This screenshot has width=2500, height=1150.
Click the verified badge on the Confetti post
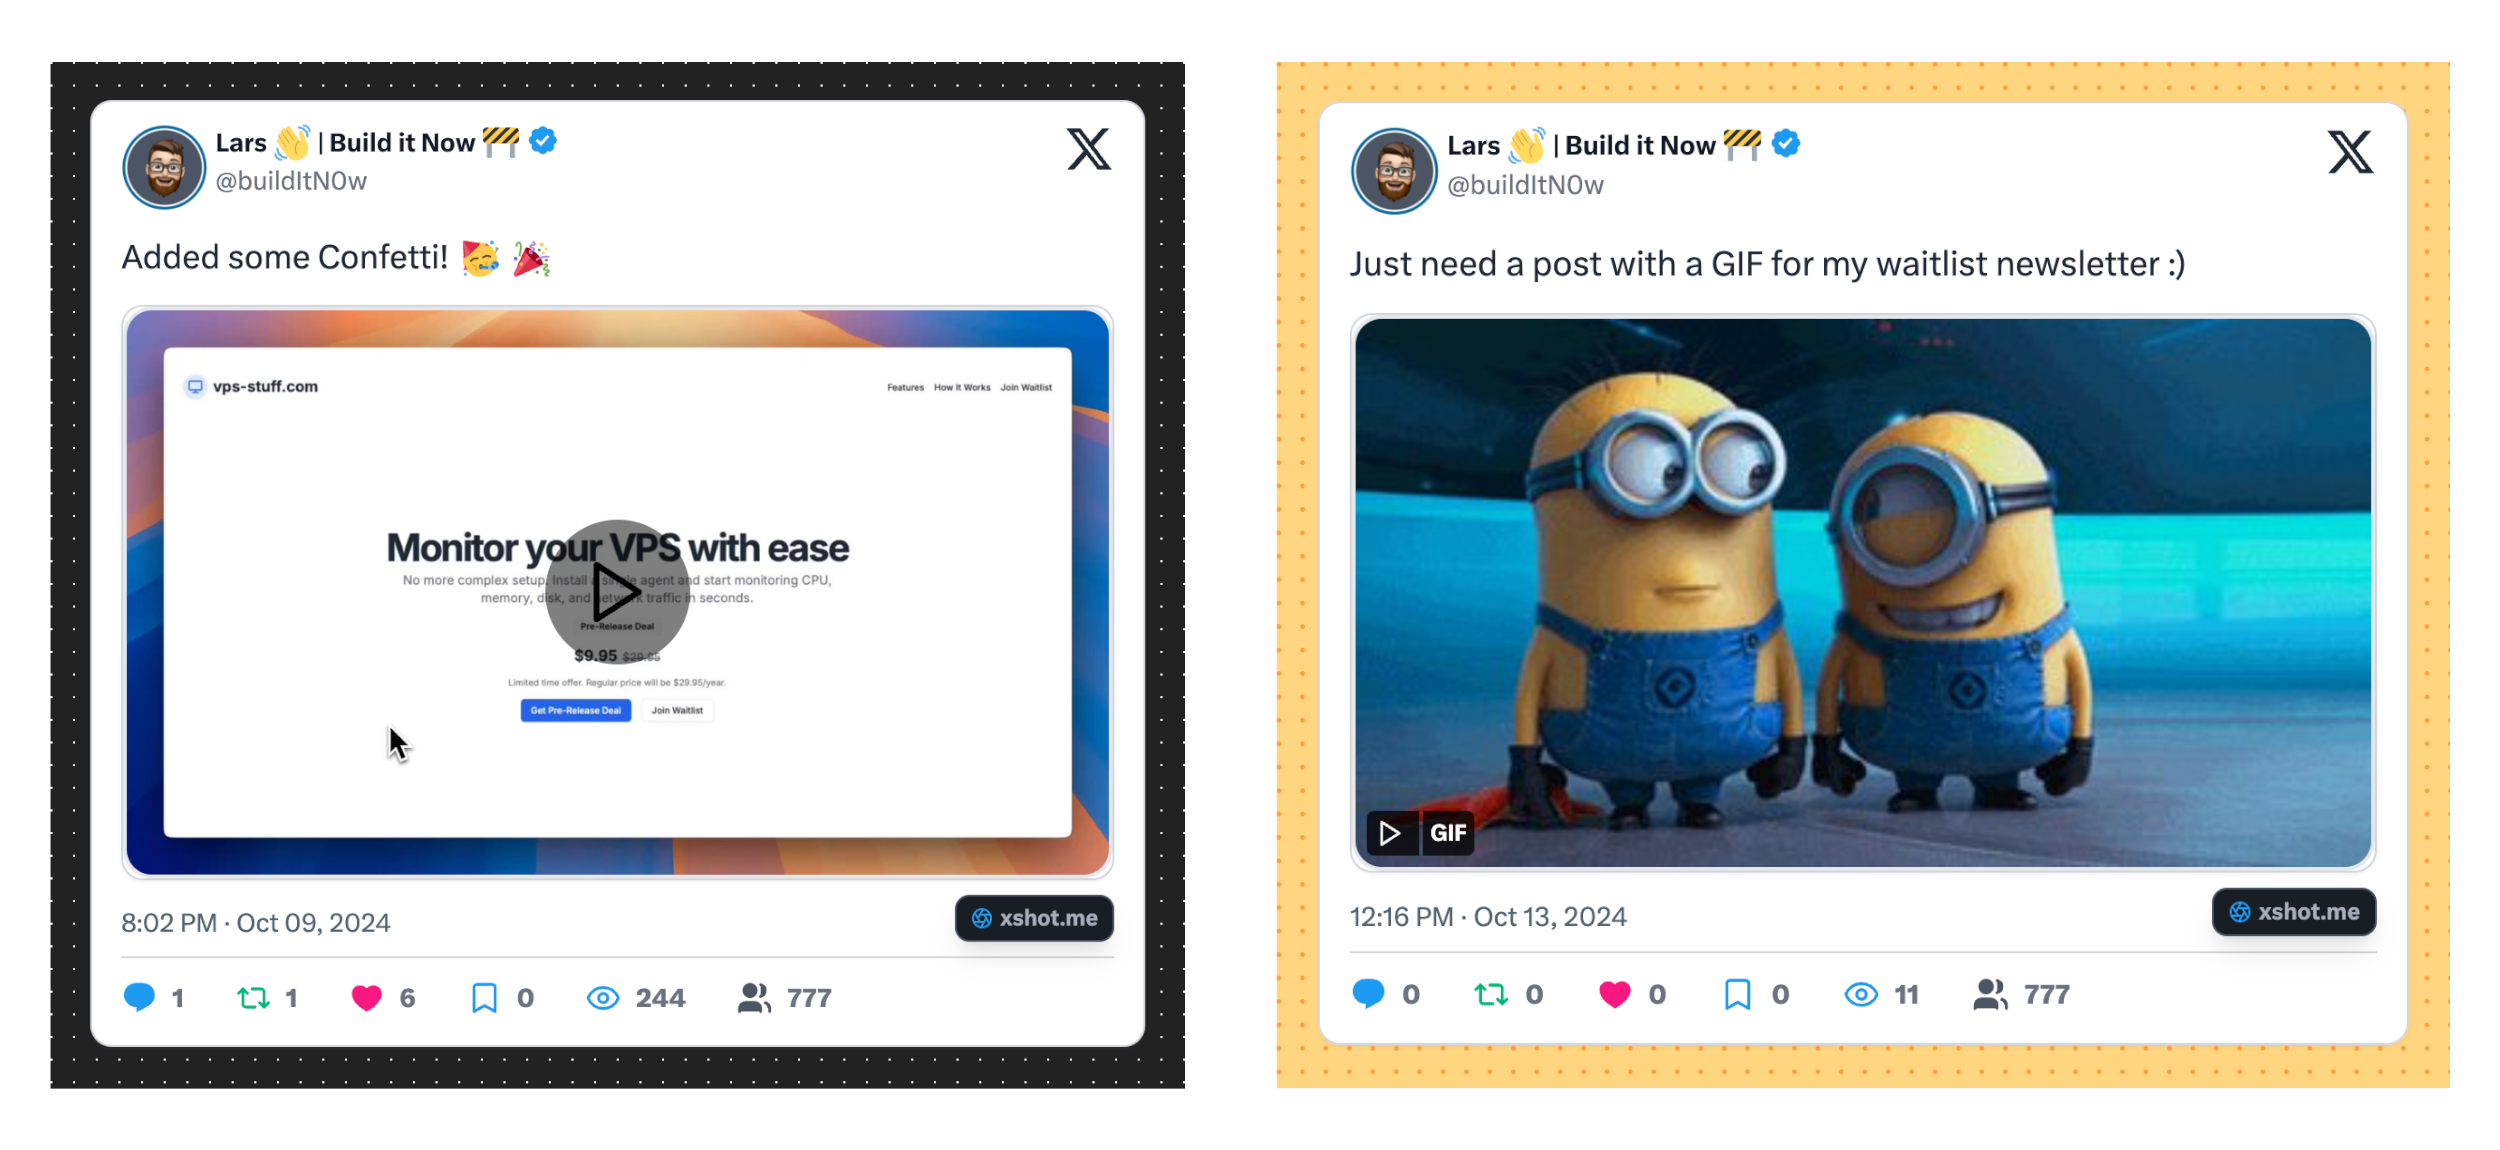(x=543, y=141)
